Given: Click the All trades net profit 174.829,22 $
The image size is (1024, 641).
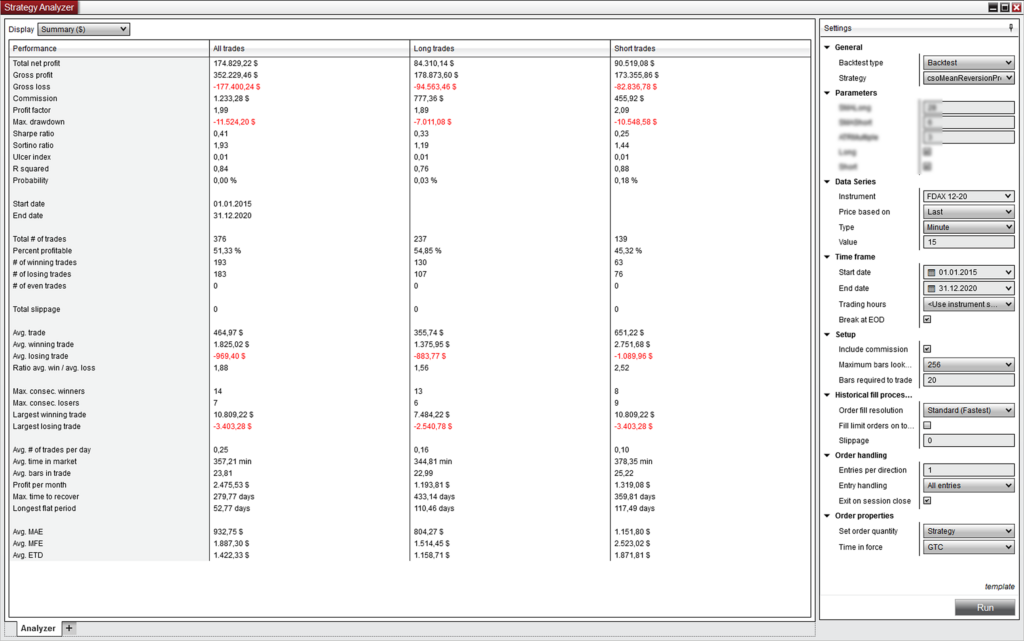Looking at the screenshot, I should coord(236,63).
